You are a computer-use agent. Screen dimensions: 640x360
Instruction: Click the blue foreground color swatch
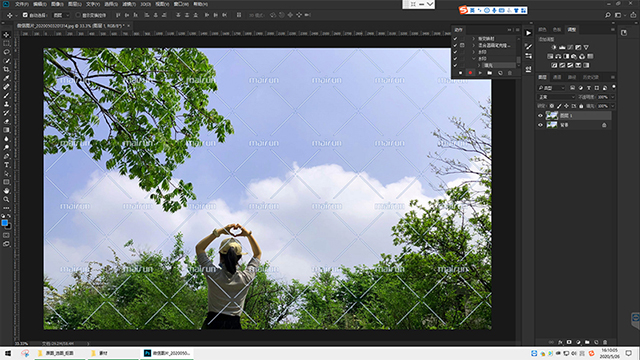click(x=4, y=223)
